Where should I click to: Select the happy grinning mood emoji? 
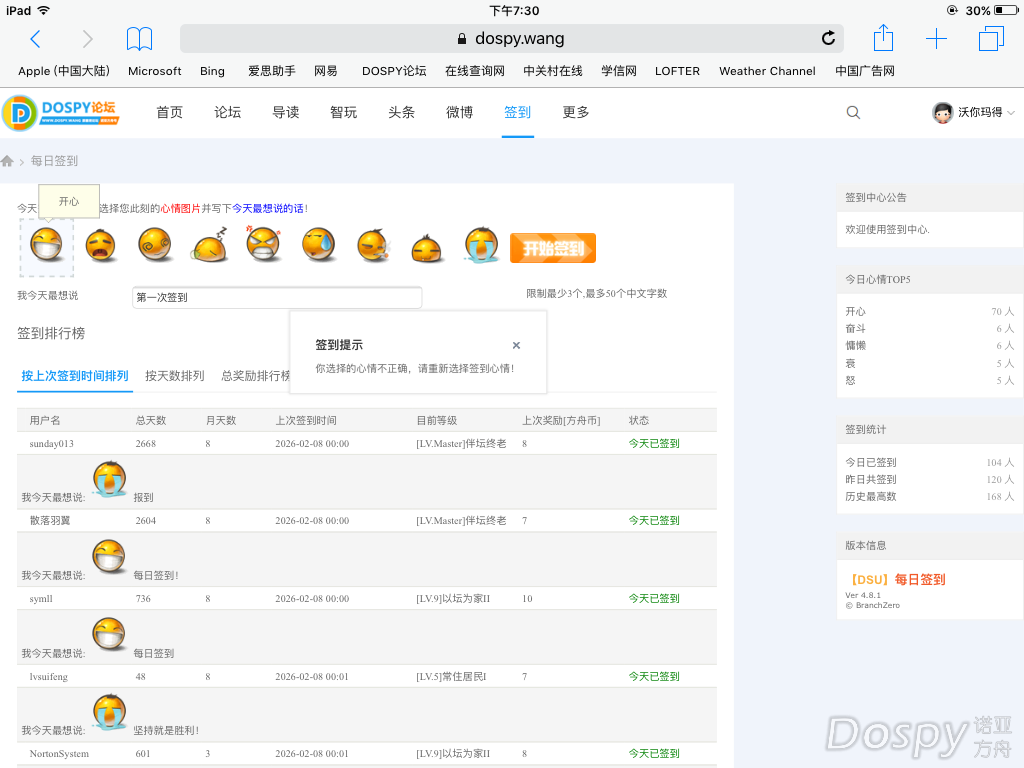(x=46, y=246)
